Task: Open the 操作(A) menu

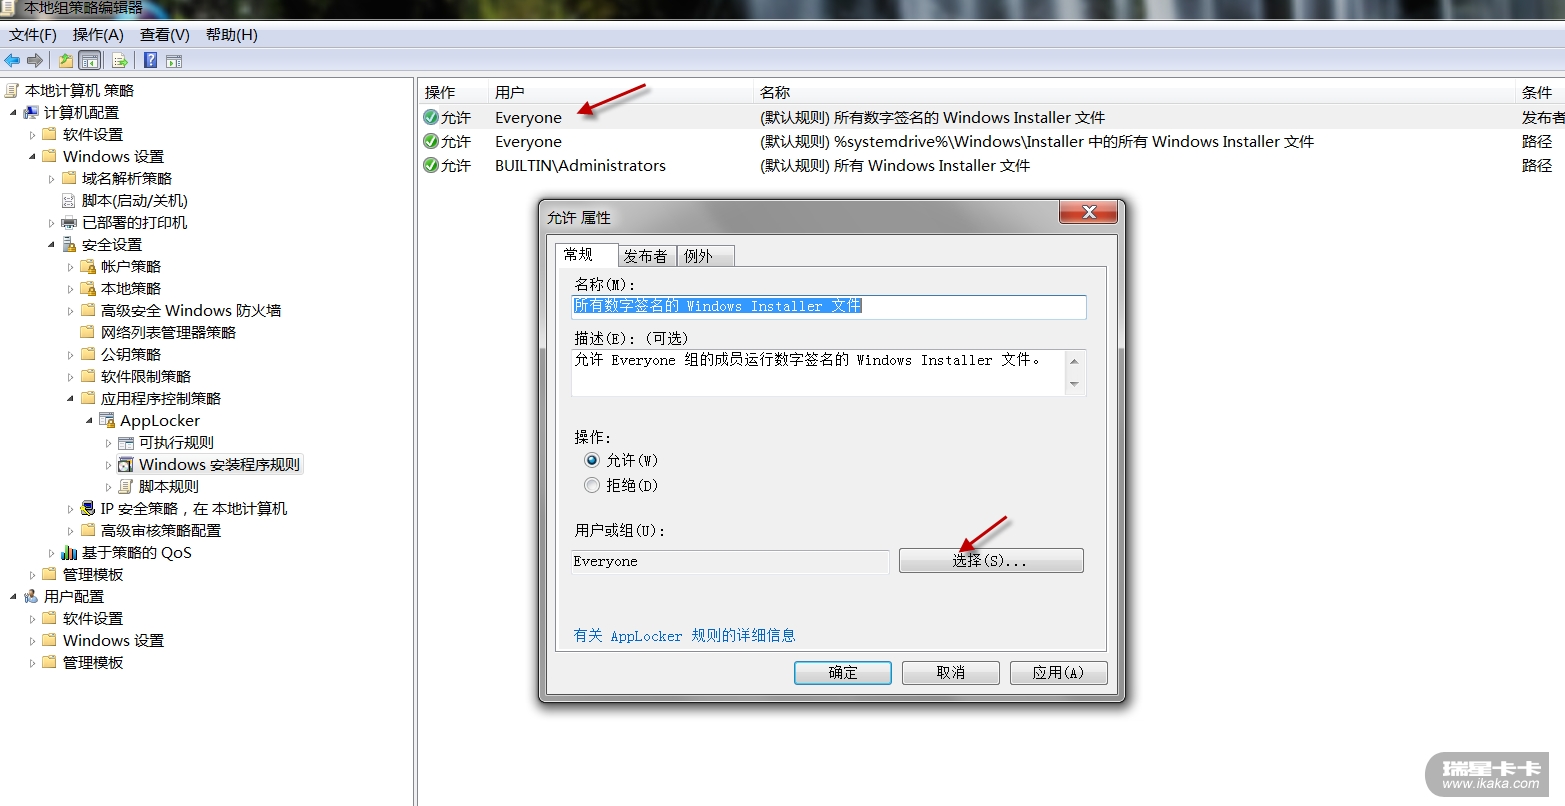Action: click(x=98, y=34)
